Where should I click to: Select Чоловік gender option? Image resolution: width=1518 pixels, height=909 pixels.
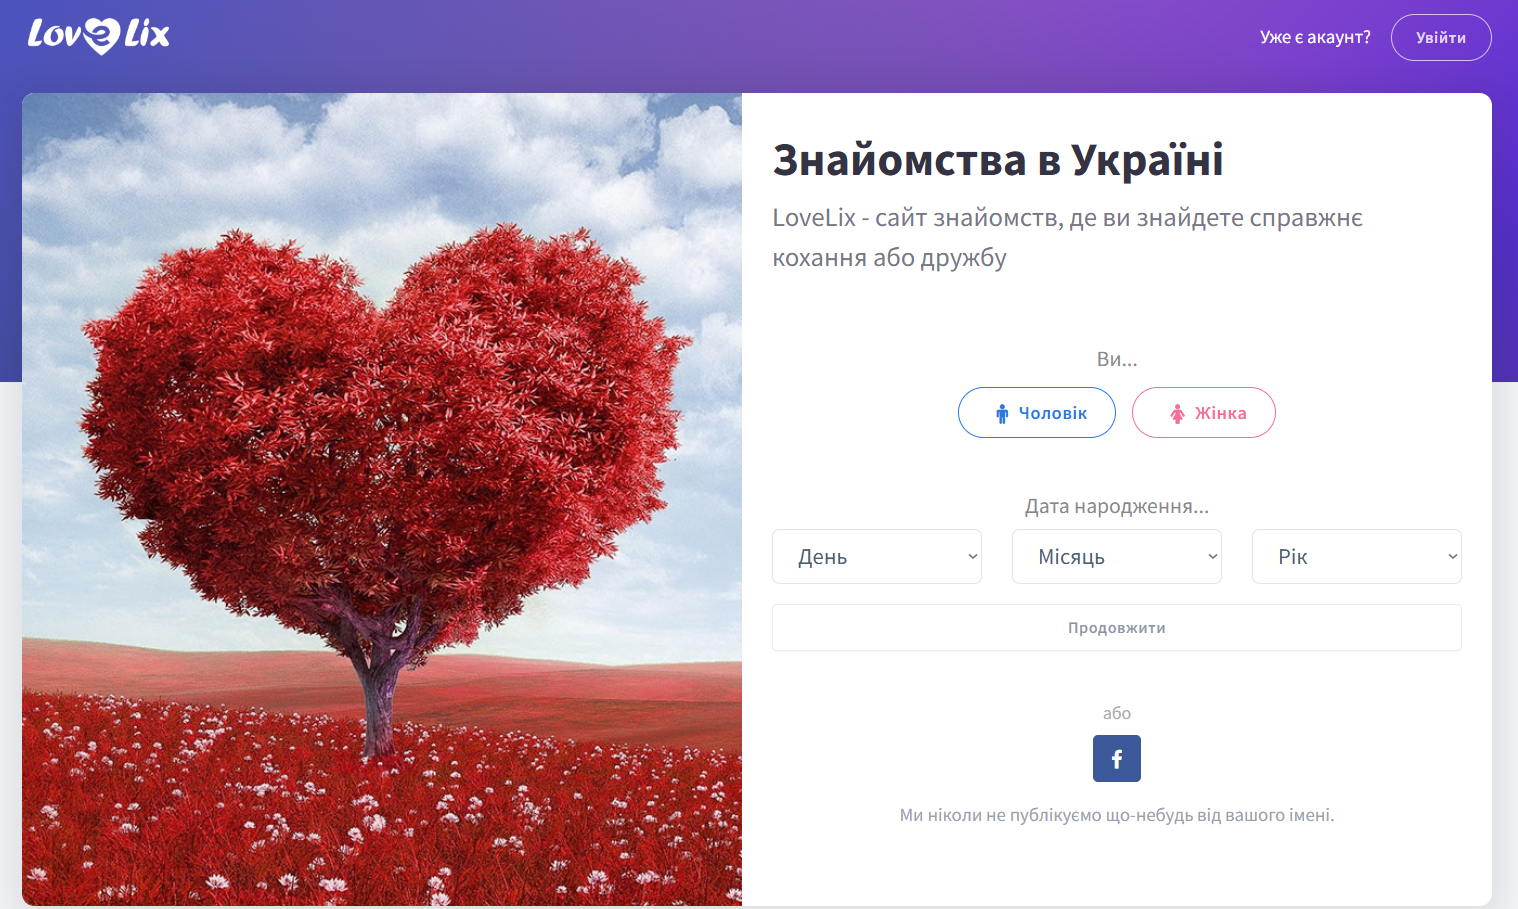coord(1037,413)
